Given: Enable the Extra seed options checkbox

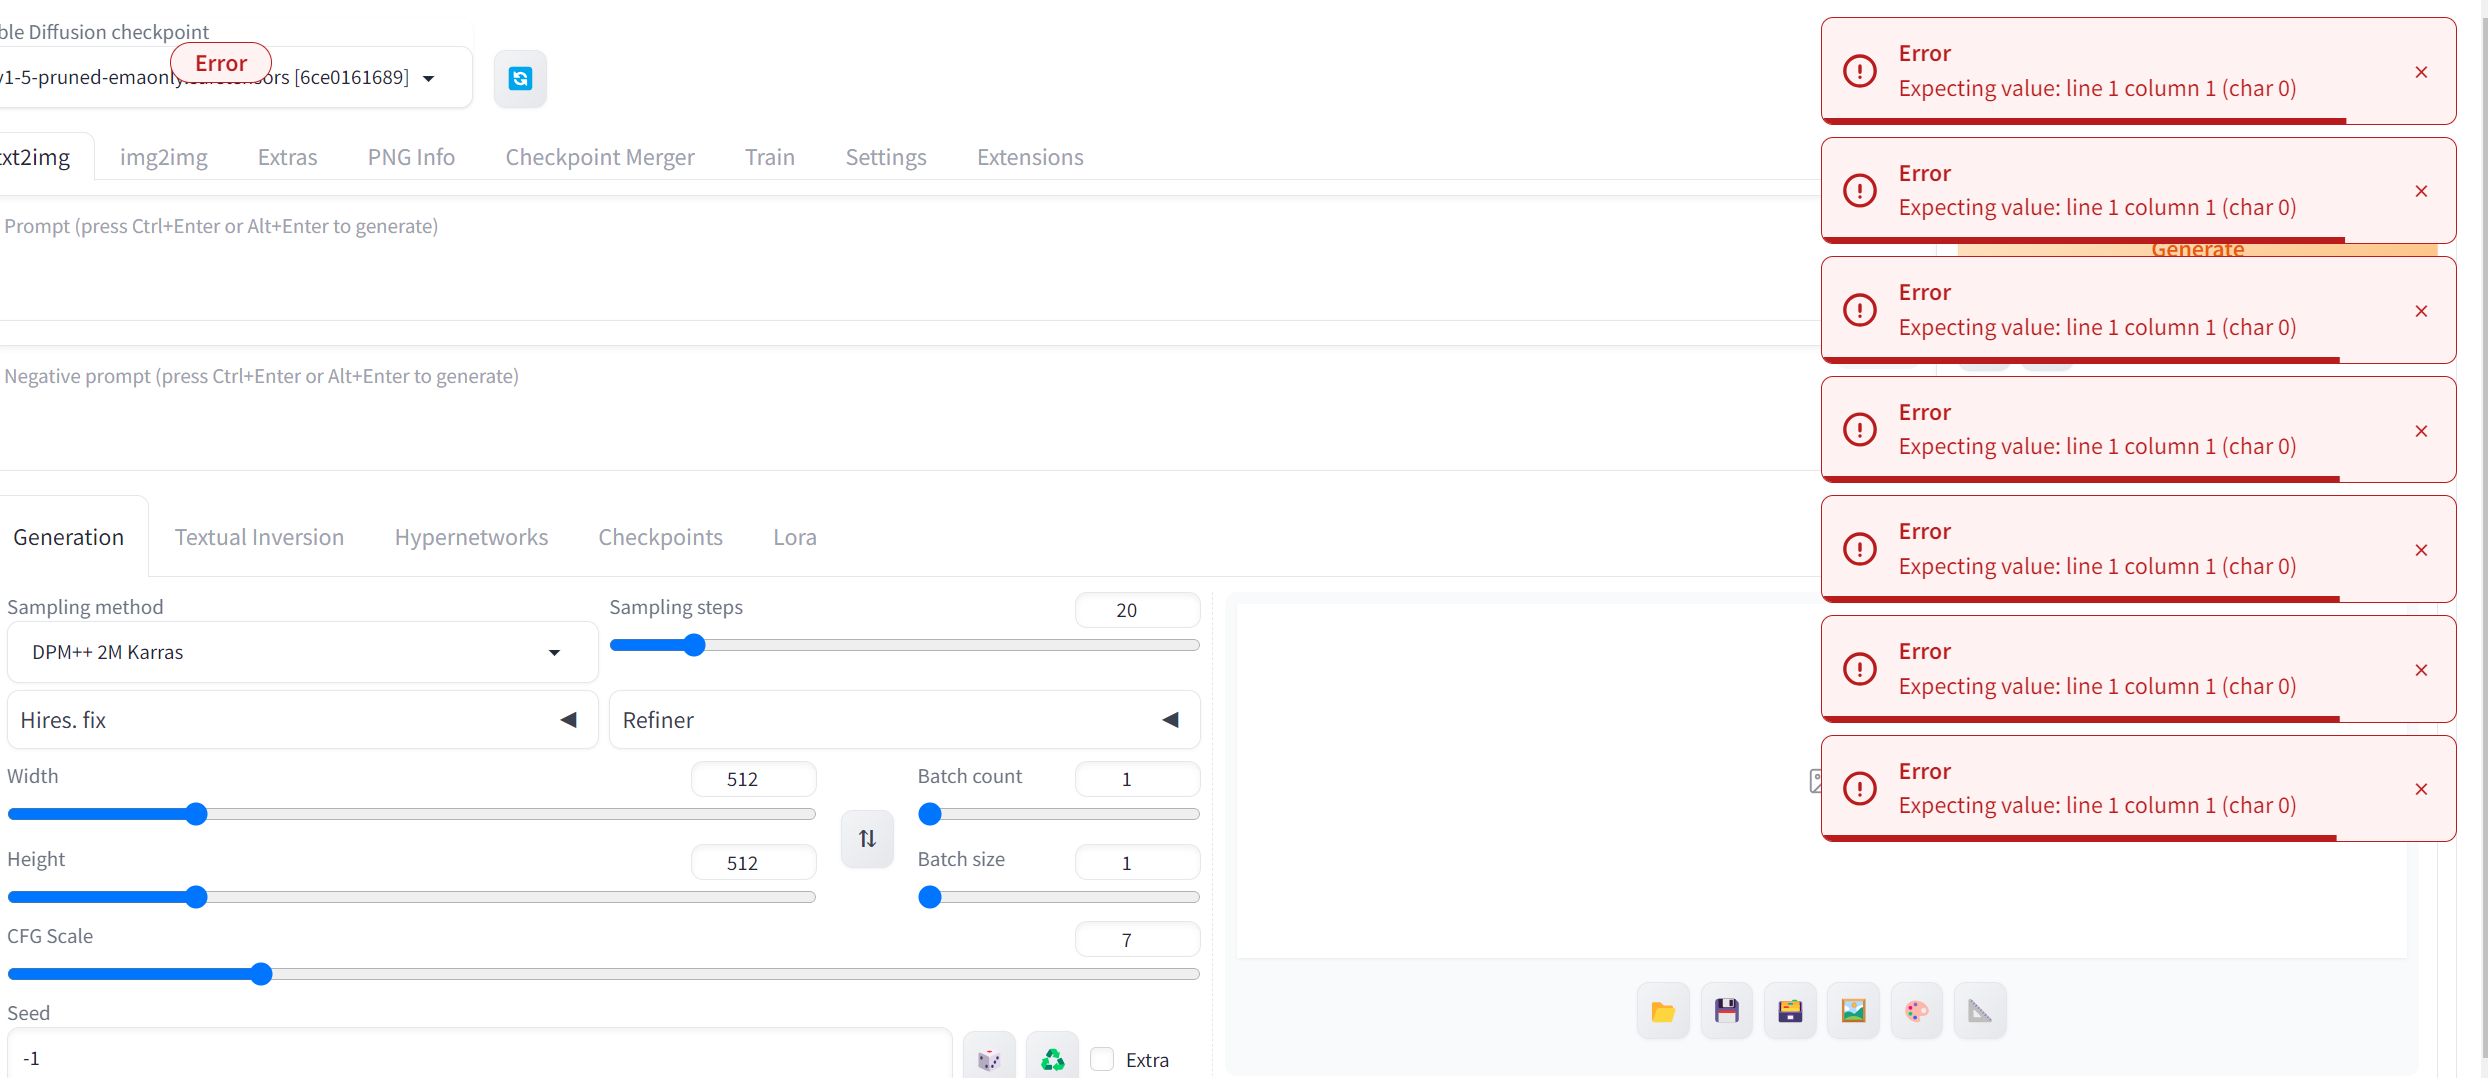Looking at the screenshot, I should click(x=1101, y=1059).
